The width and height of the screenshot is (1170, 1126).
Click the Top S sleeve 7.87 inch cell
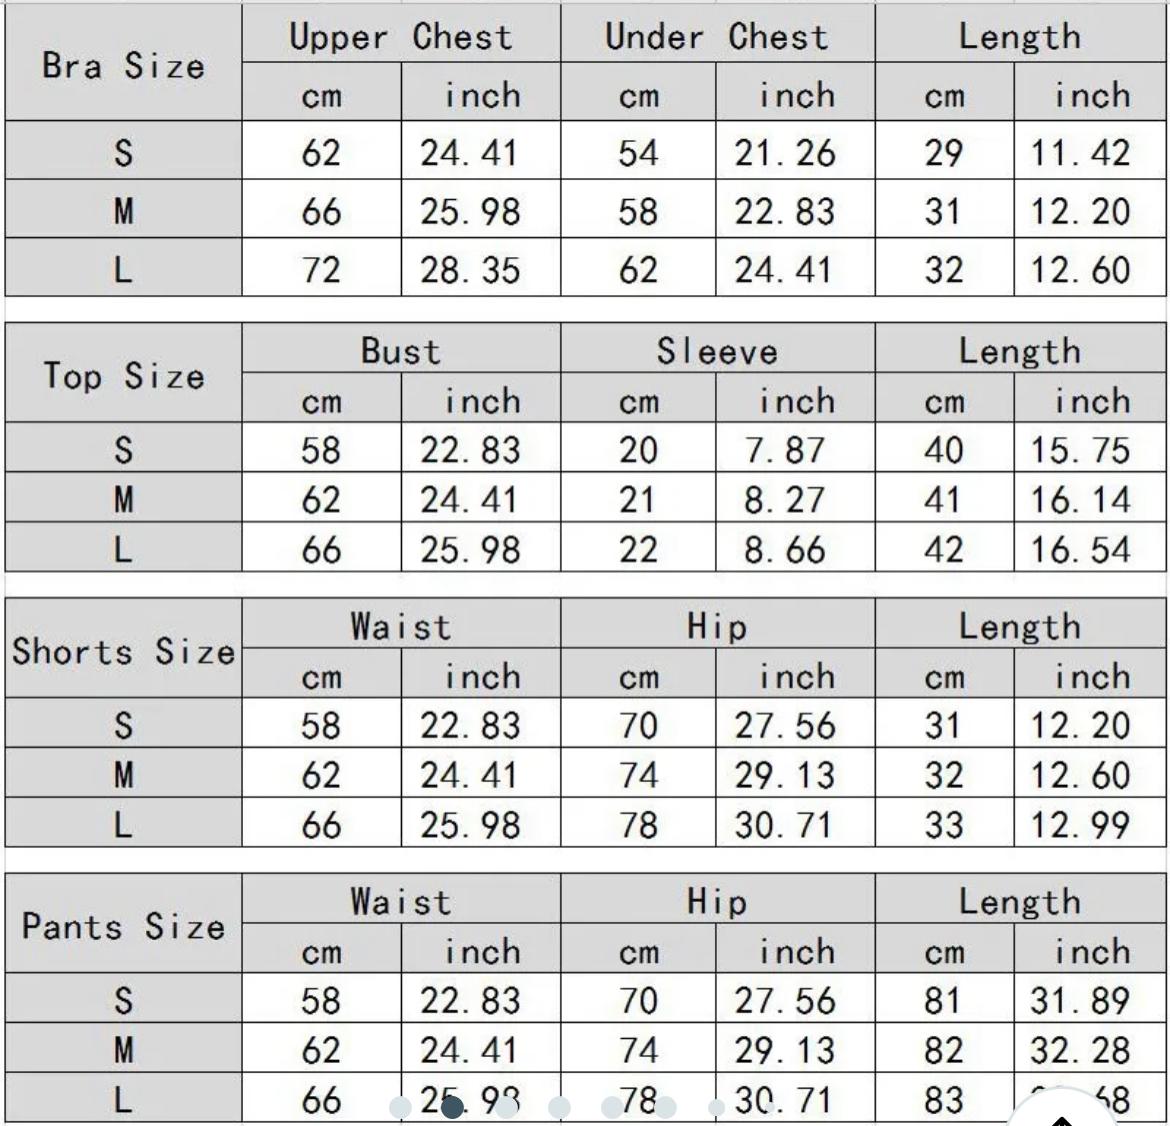[785, 450]
